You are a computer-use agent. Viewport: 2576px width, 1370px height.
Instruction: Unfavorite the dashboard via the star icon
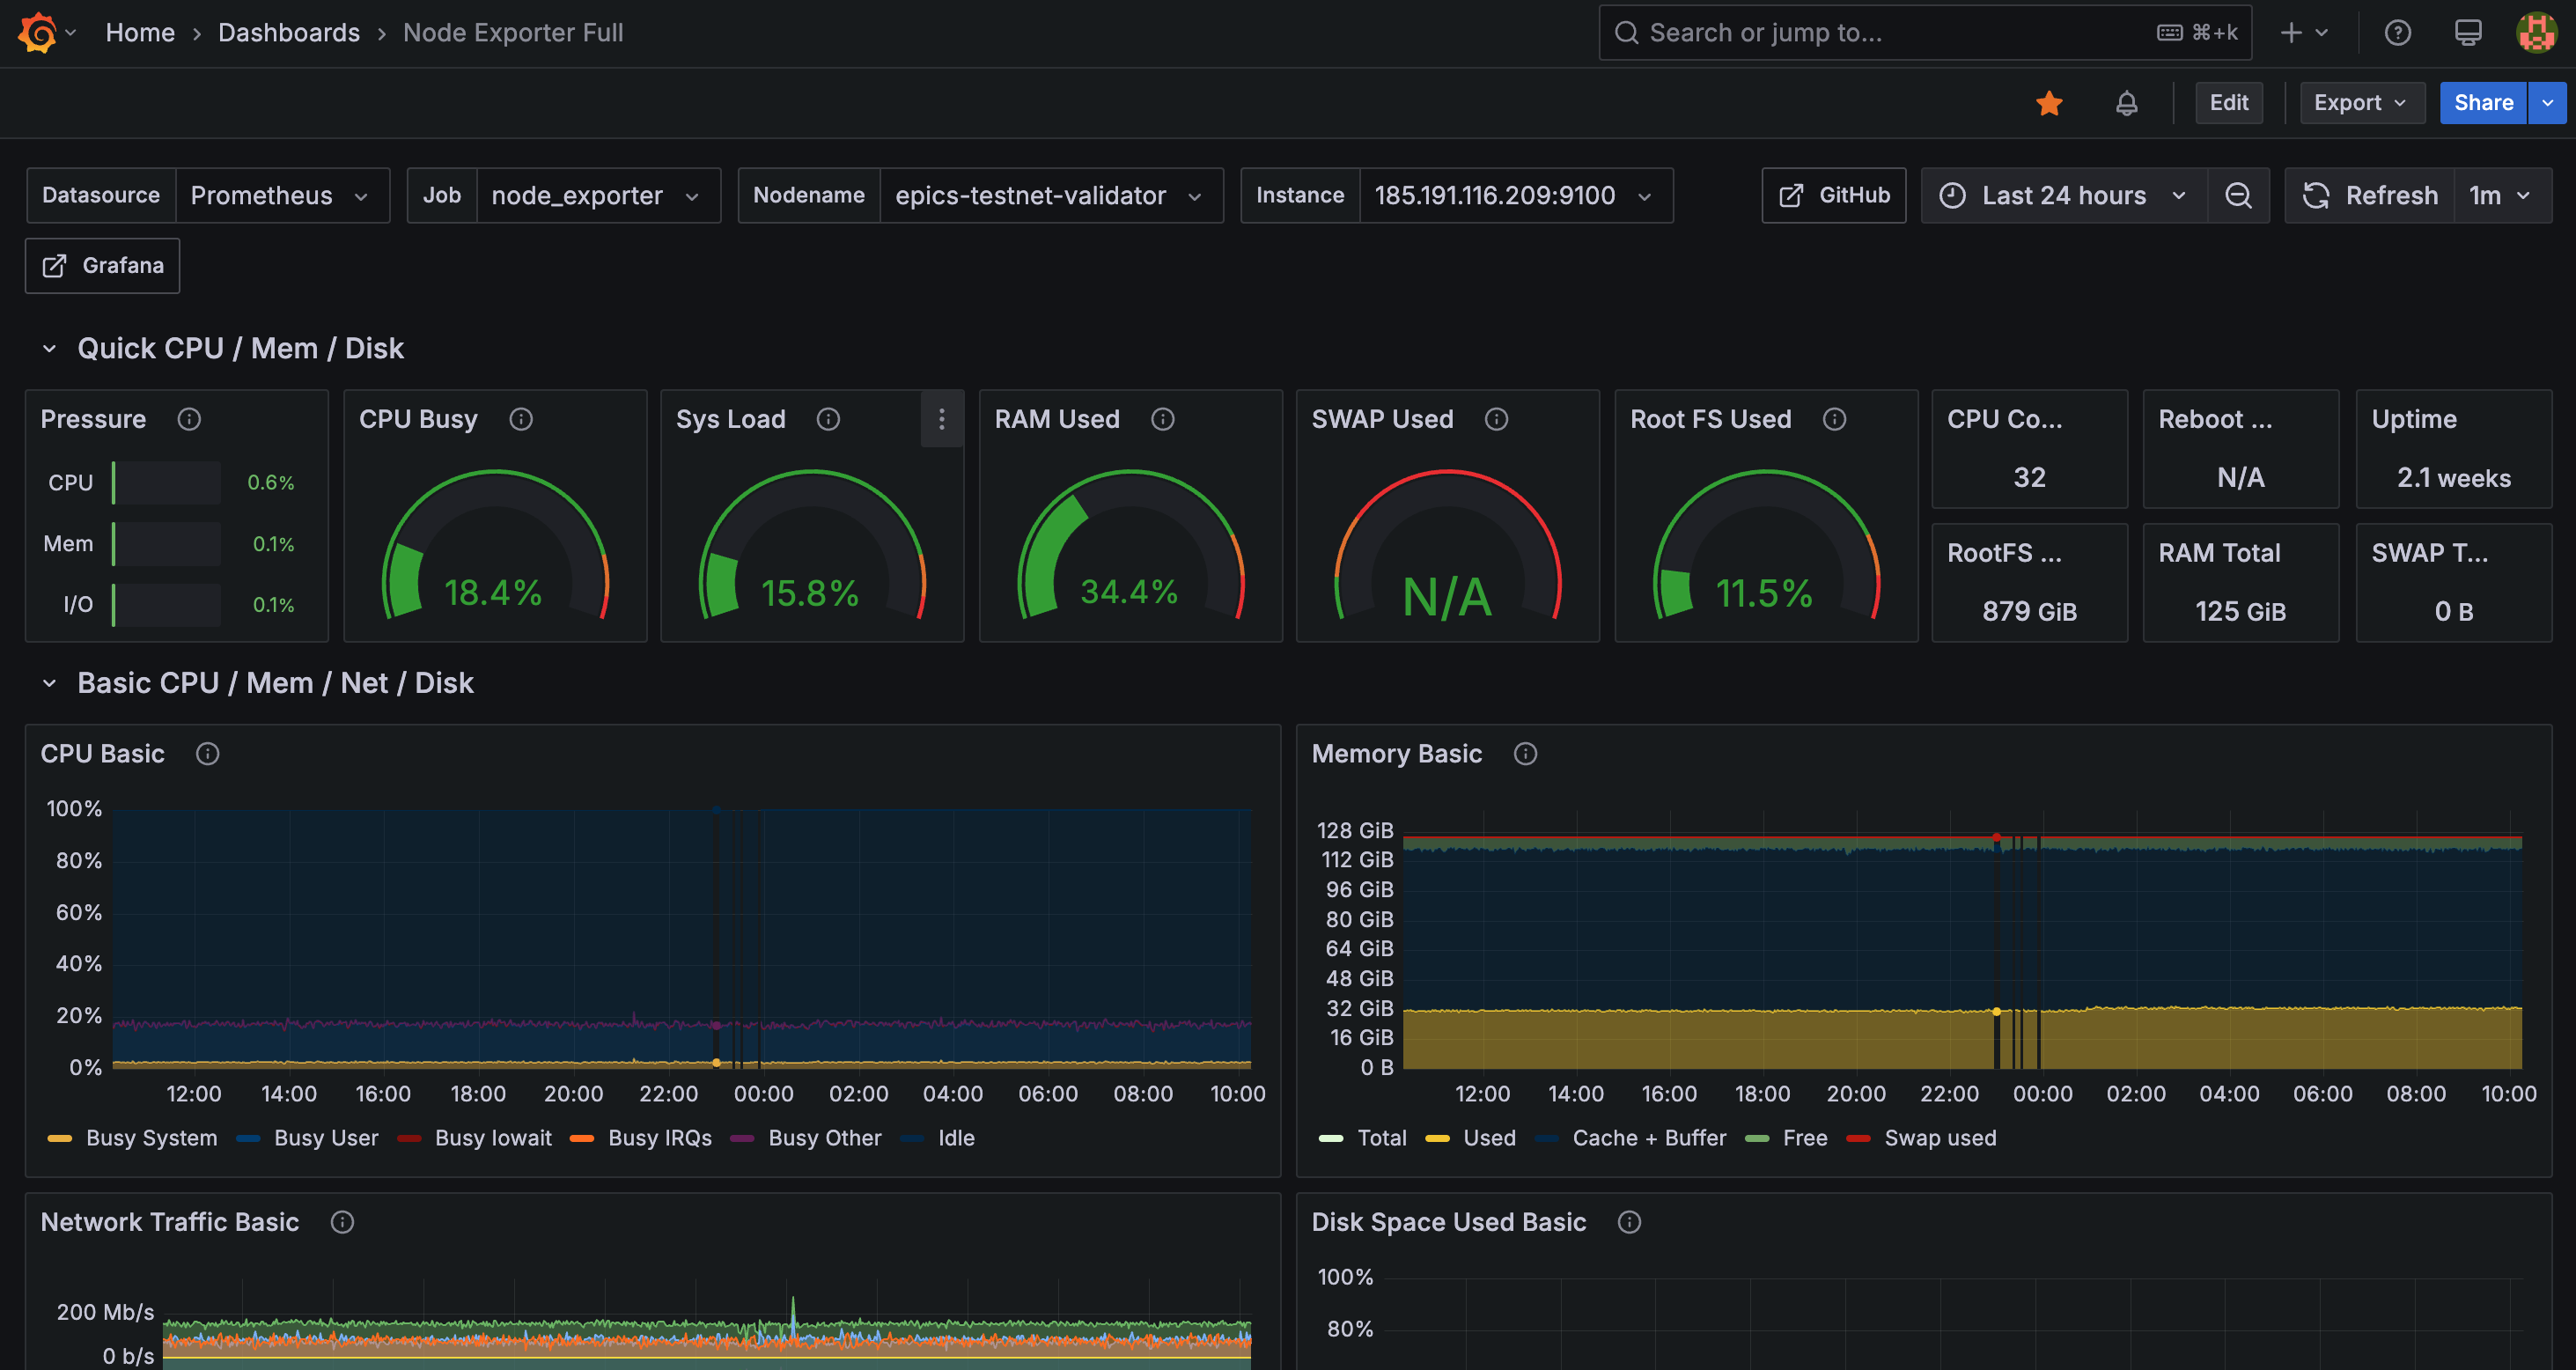[x=2050, y=103]
